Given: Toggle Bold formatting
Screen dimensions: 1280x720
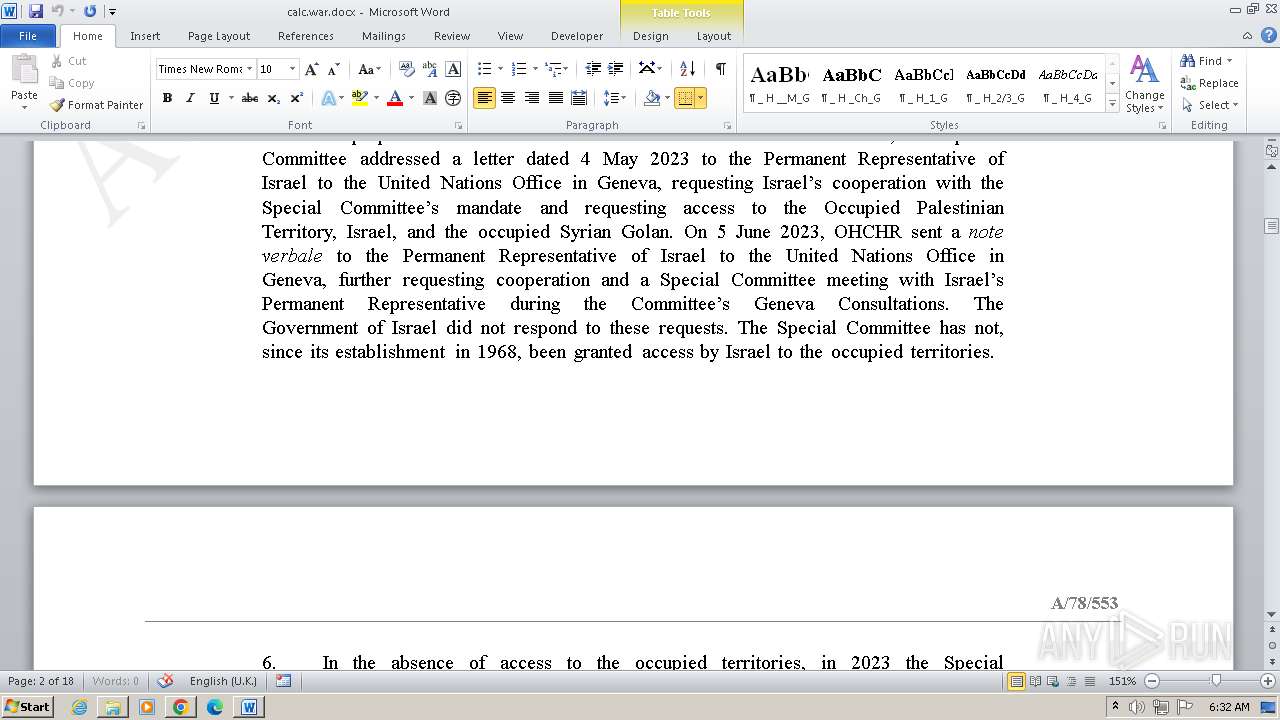Looking at the screenshot, I should point(167,98).
